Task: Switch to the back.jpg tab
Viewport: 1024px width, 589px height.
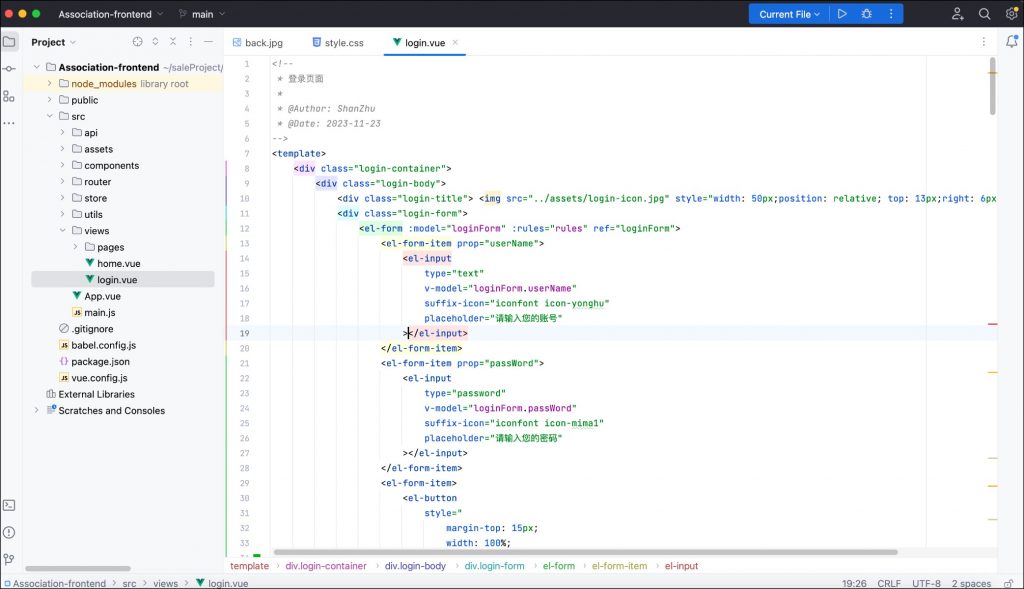Action: (x=263, y=43)
